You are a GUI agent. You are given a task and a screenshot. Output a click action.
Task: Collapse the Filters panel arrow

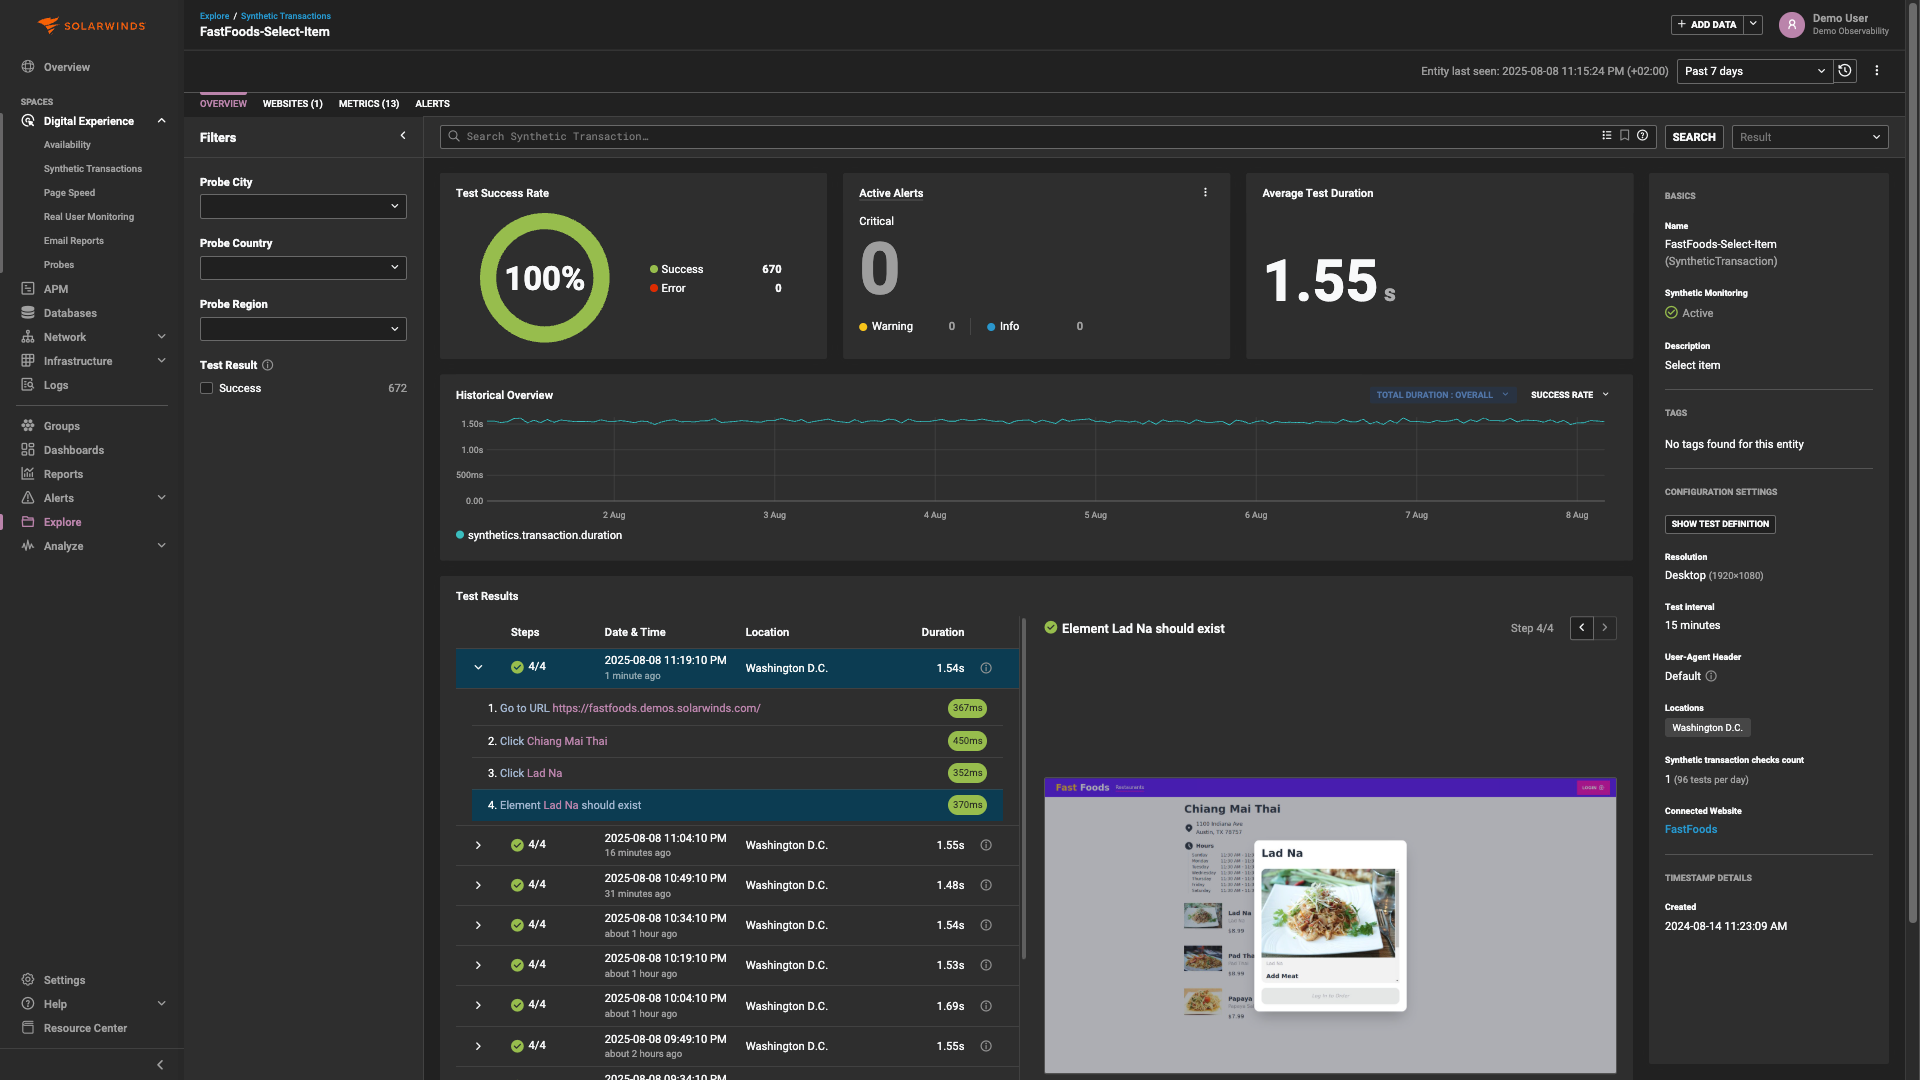click(403, 137)
